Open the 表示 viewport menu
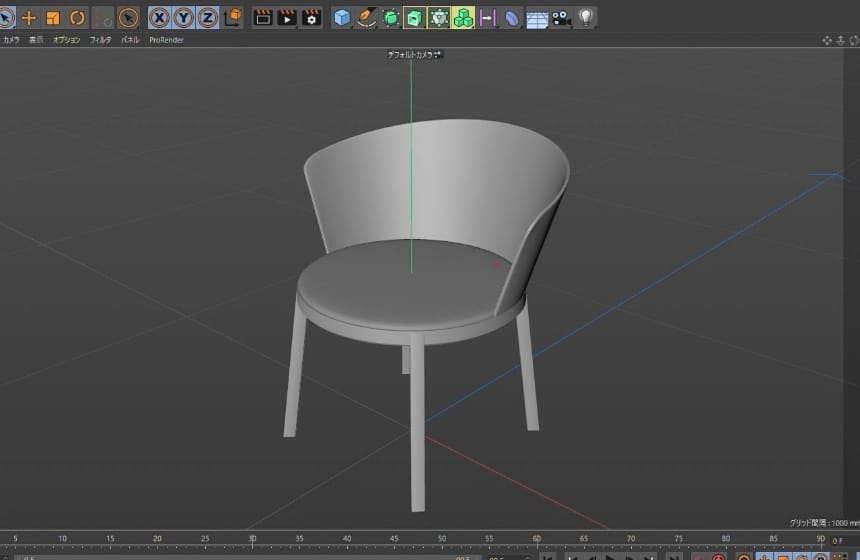Image resolution: width=860 pixels, height=560 pixels. coord(36,40)
